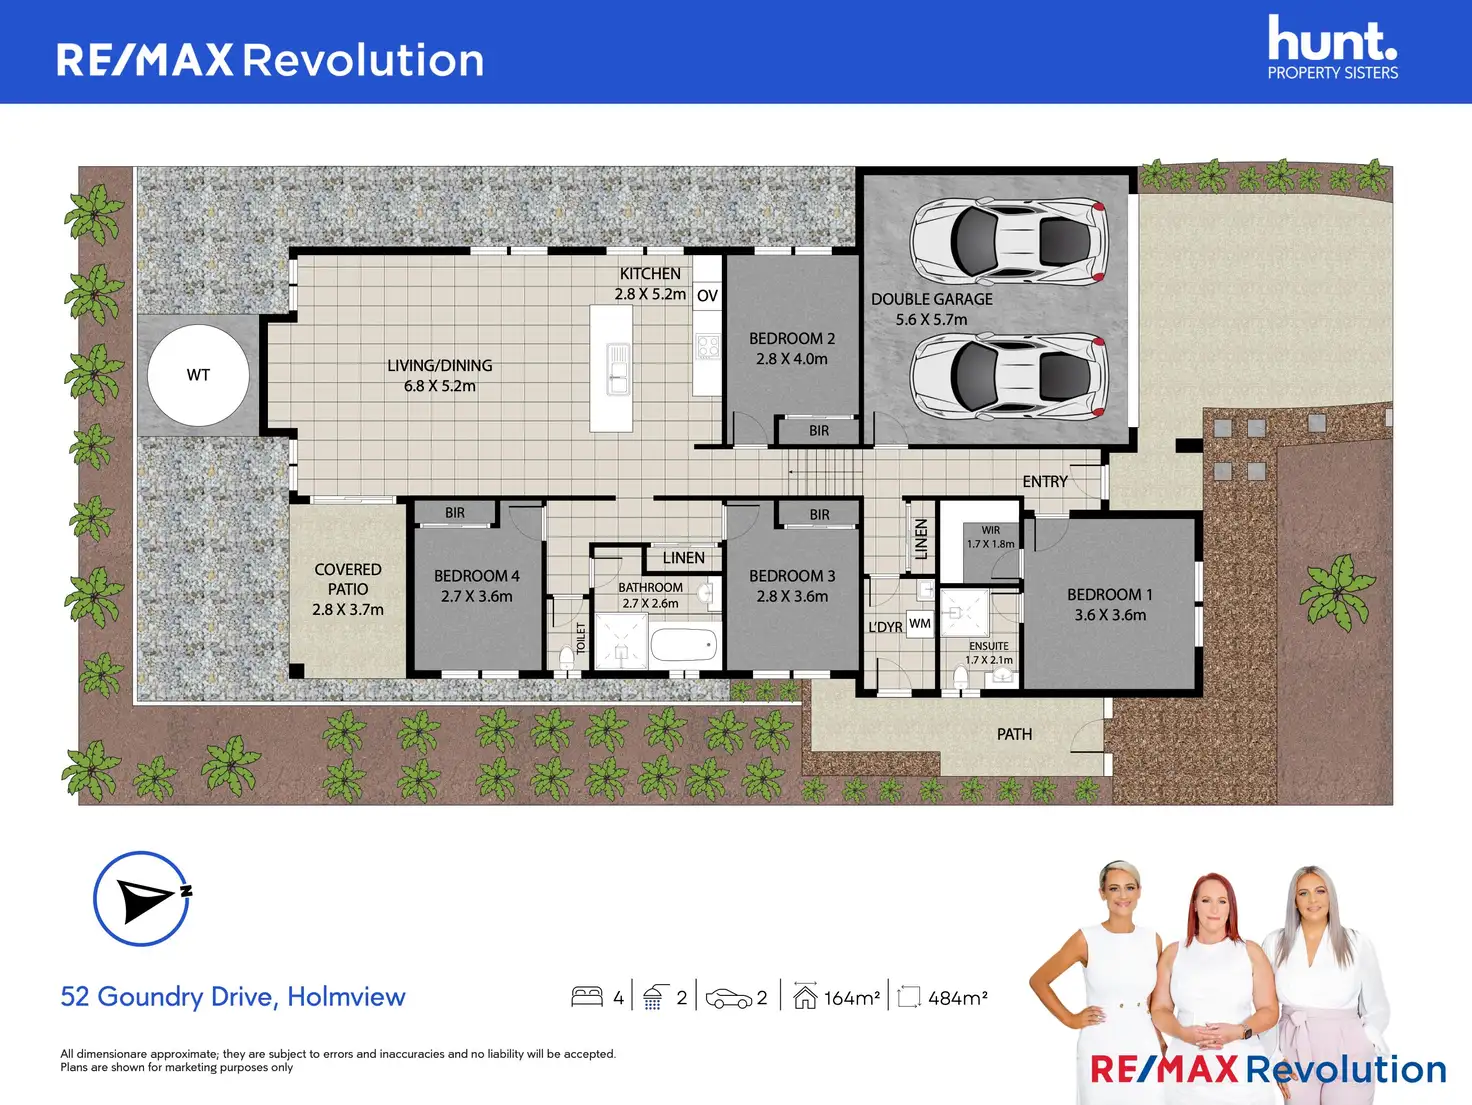Click the car icon for parking count
The height and width of the screenshot is (1105, 1472).
point(728,998)
